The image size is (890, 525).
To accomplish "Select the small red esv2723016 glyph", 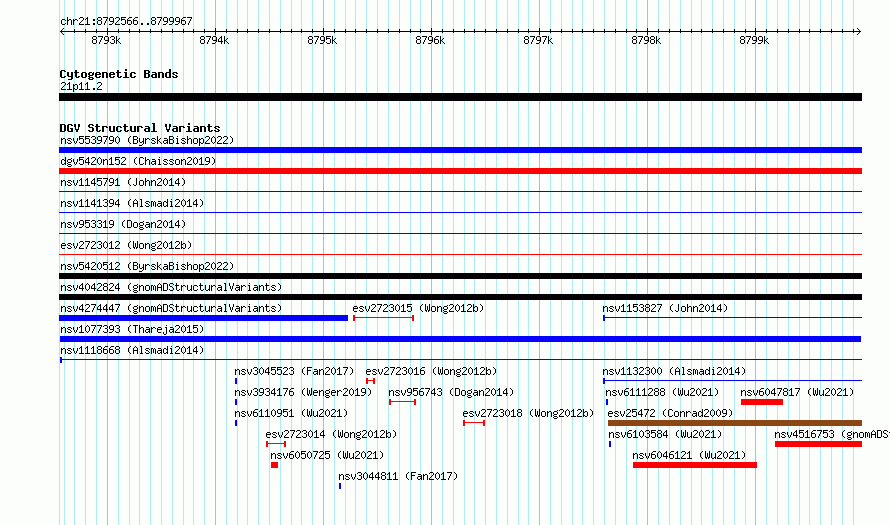I will pyautogui.click(x=370, y=381).
